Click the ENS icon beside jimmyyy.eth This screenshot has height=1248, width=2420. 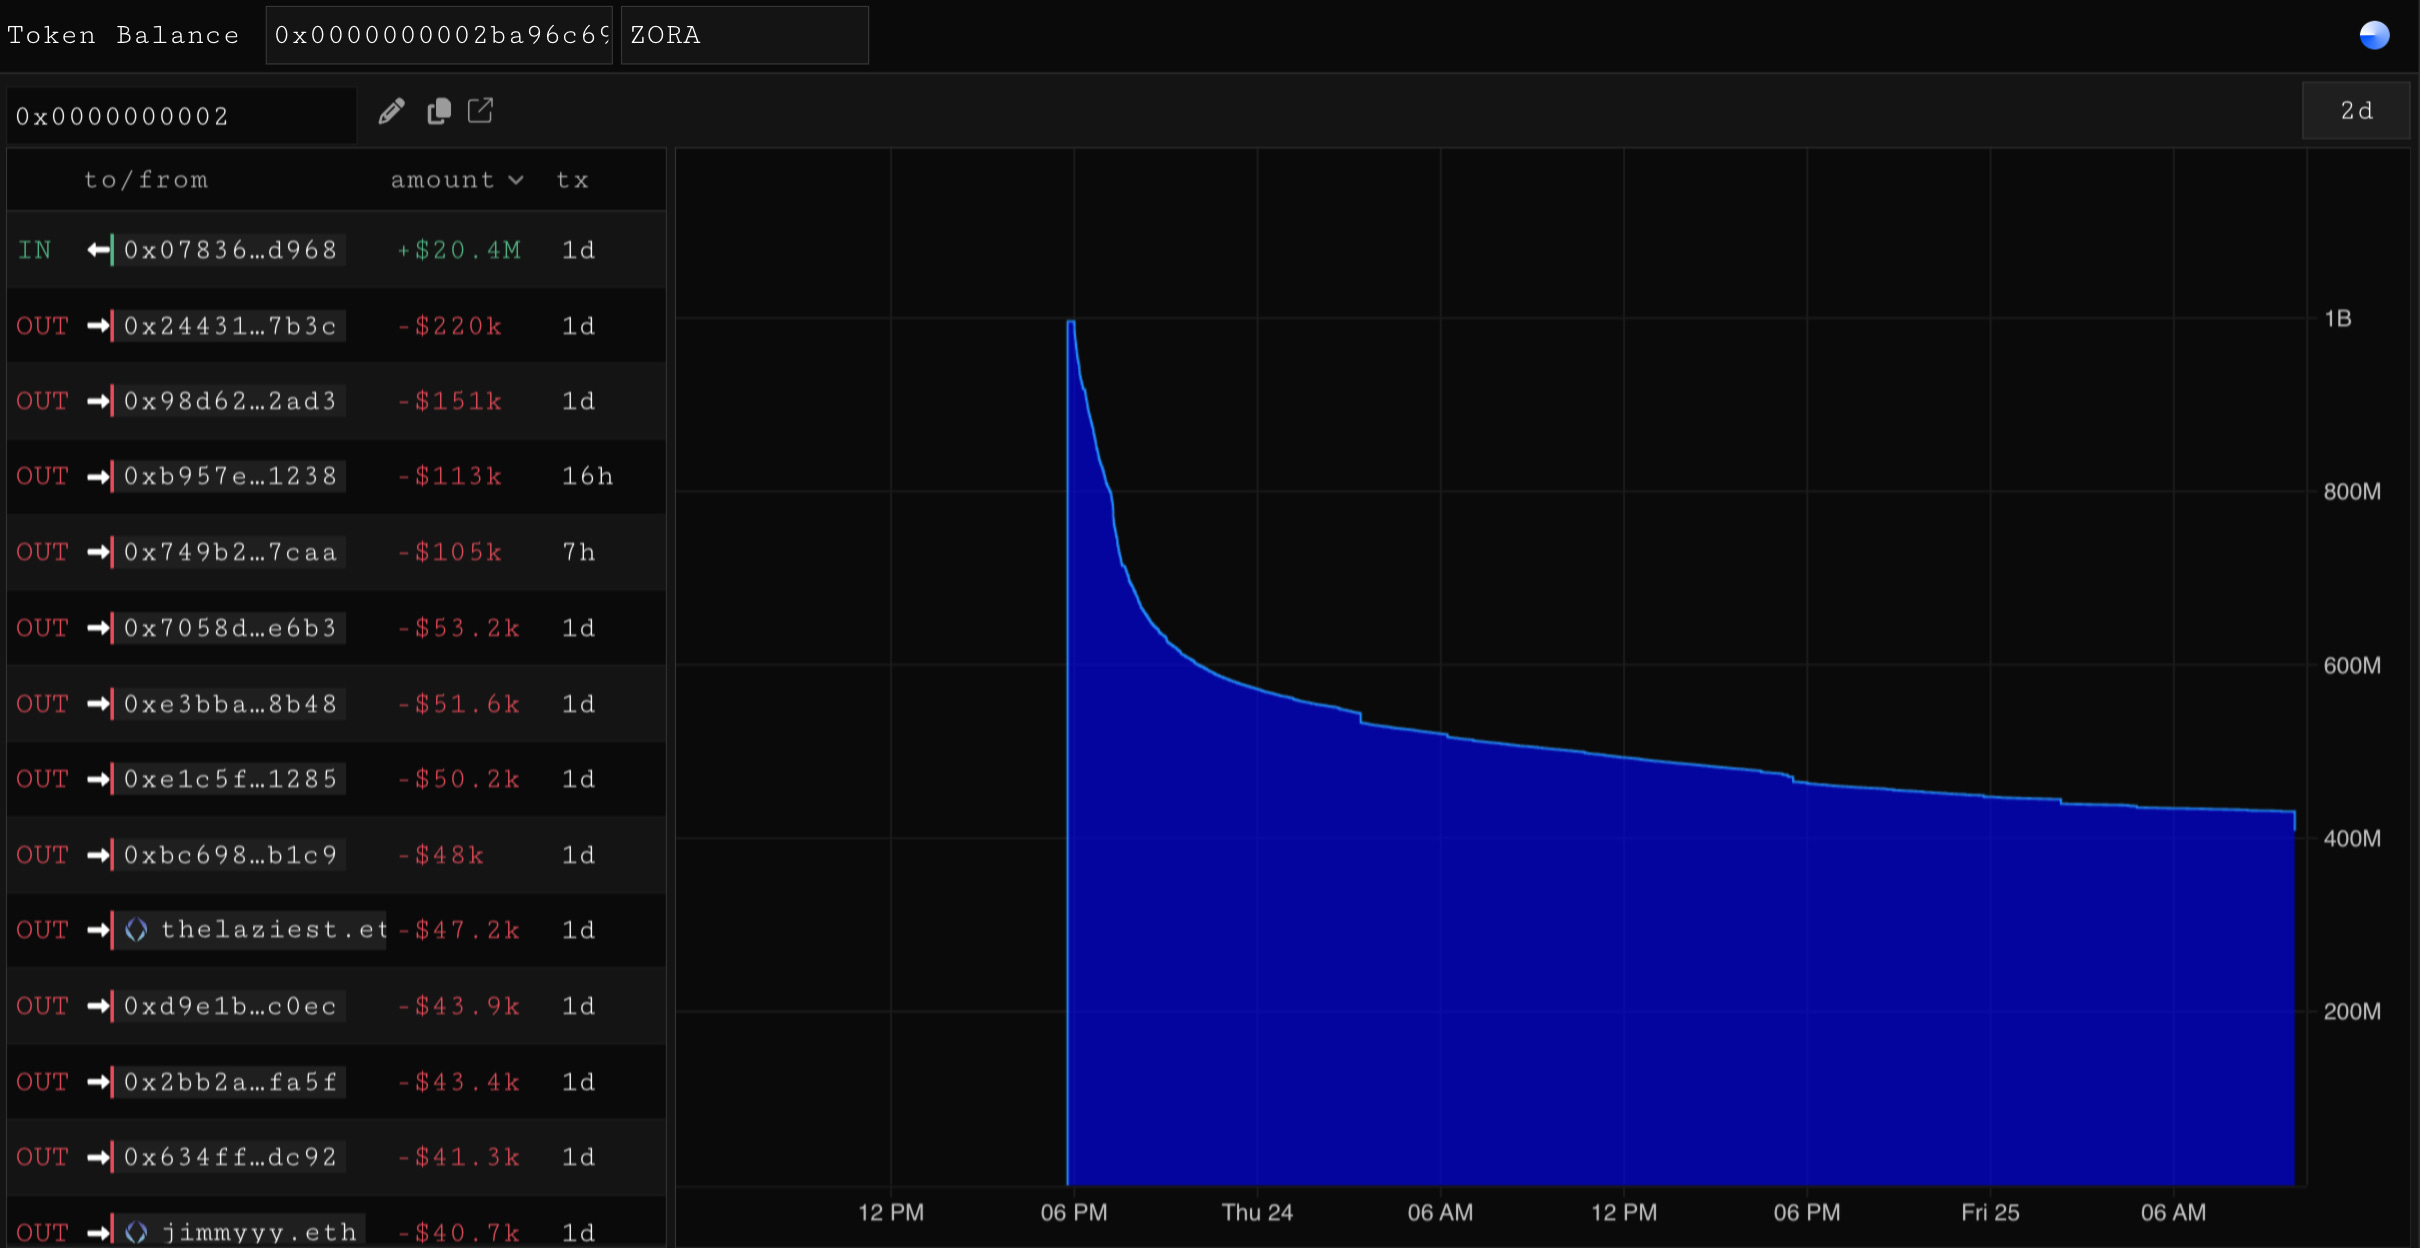tap(137, 1232)
